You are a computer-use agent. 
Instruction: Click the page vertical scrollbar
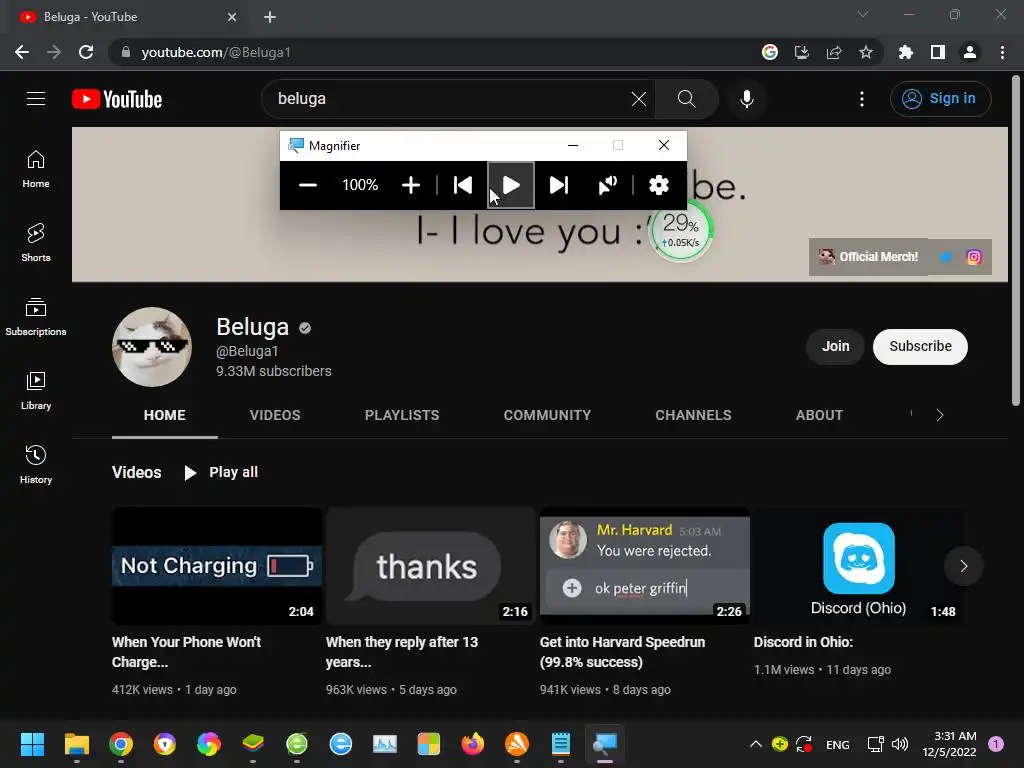tap(1016, 242)
